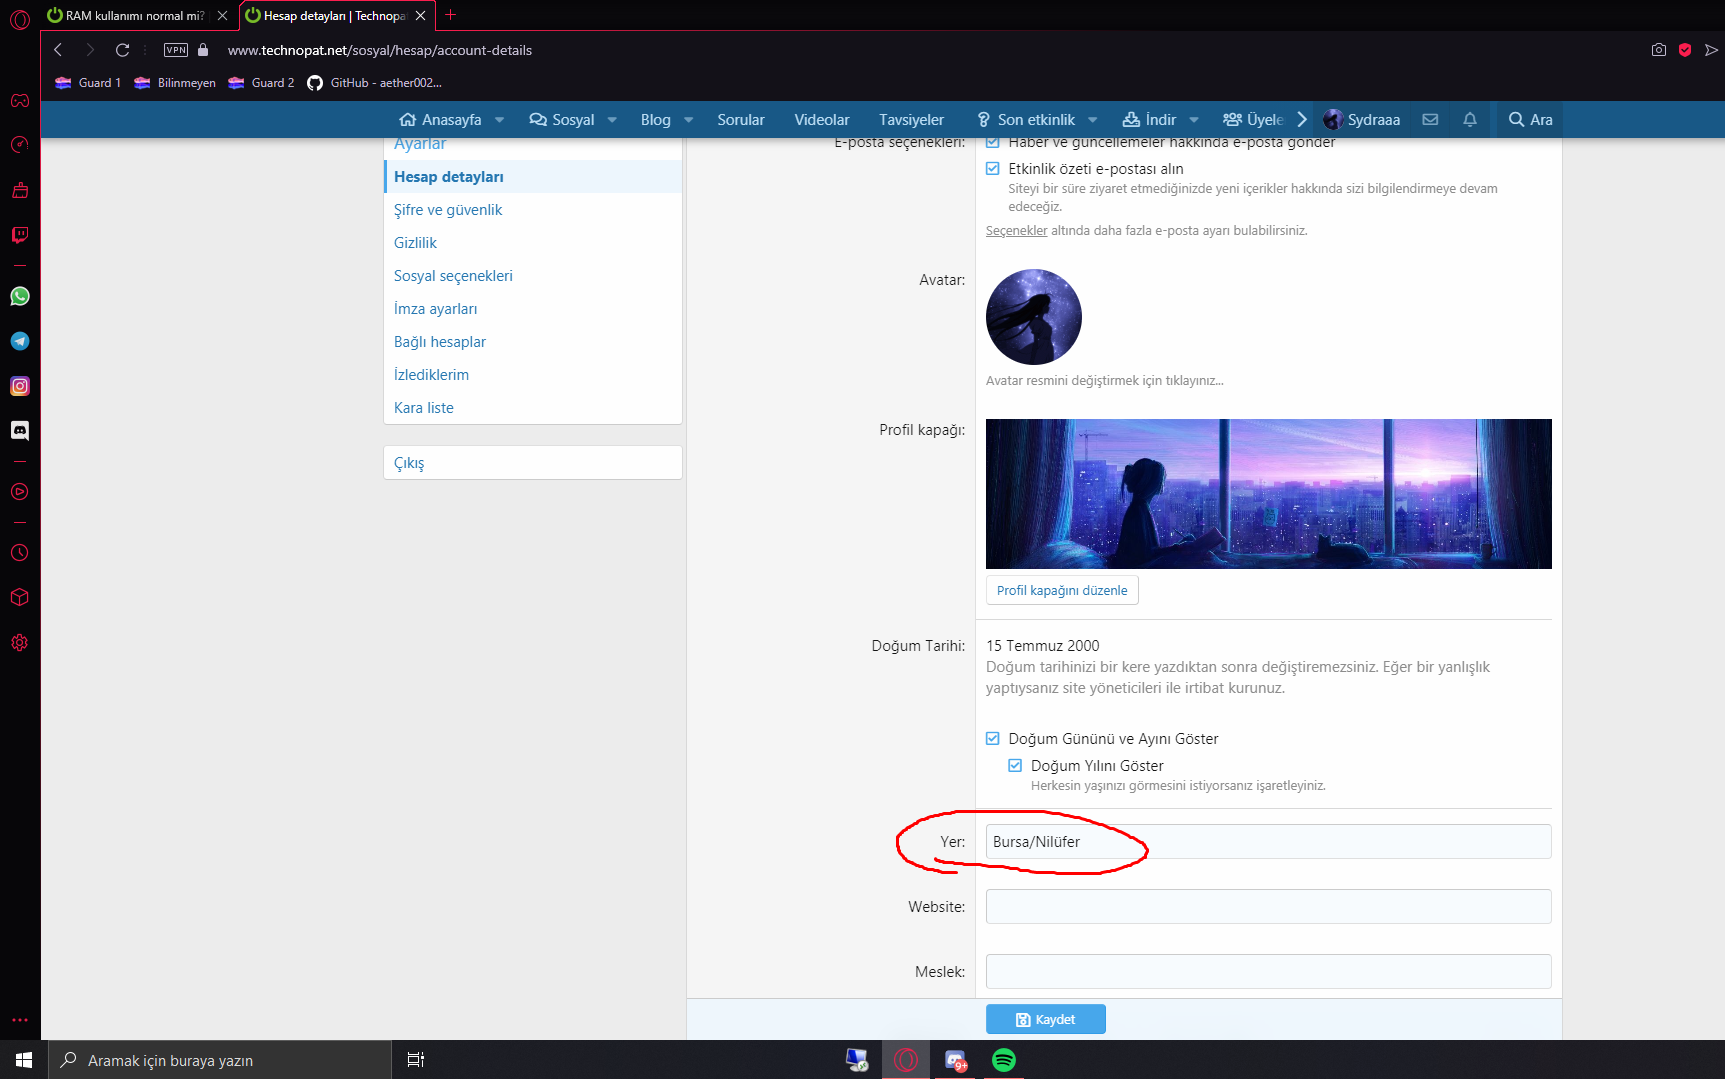Click the Website input field
The height and width of the screenshot is (1079, 1725).
(x=1268, y=907)
